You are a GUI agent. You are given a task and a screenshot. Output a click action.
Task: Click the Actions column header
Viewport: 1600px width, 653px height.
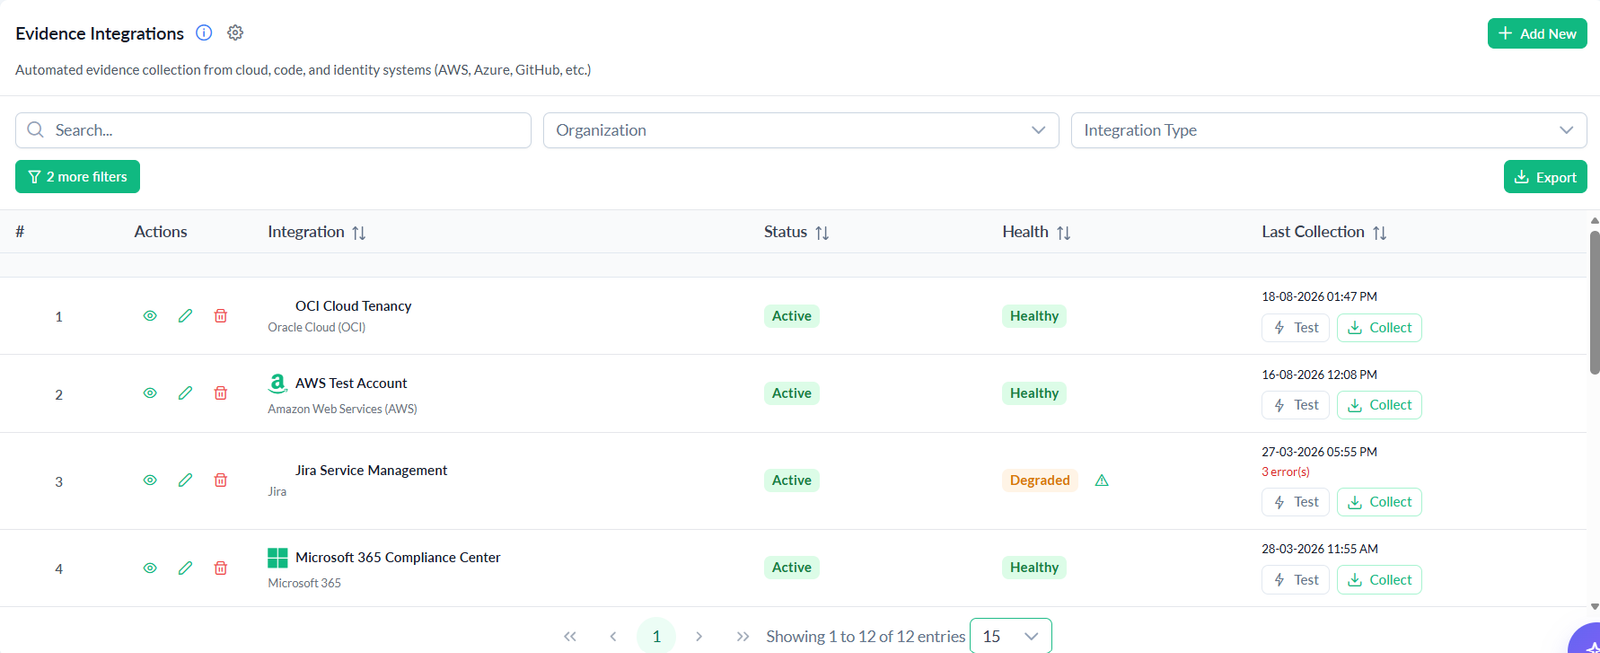coord(160,232)
